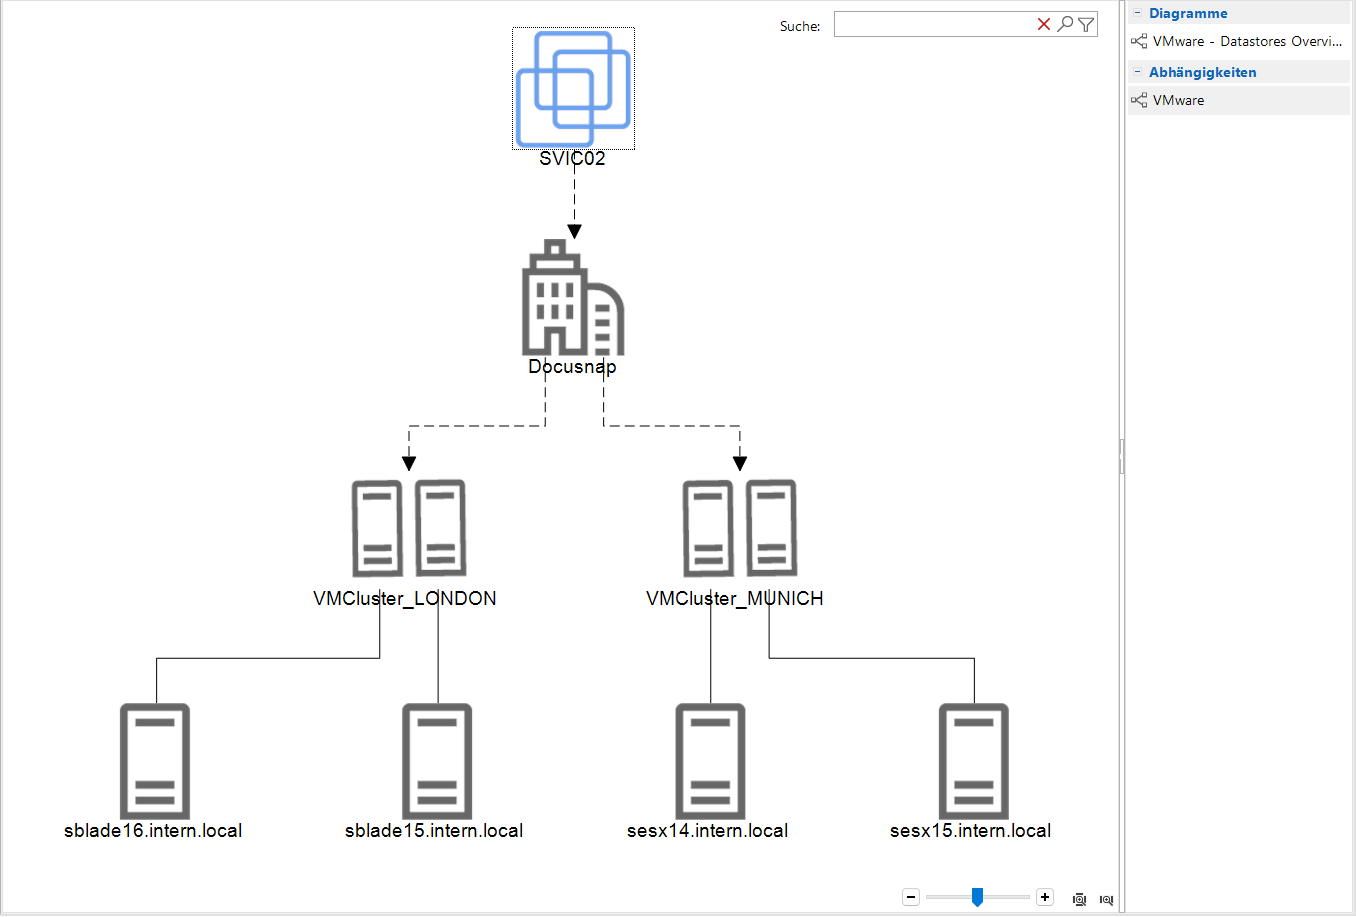Click the sblade15.intern.local label
Viewport: 1356px width, 917px height.
tap(434, 830)
